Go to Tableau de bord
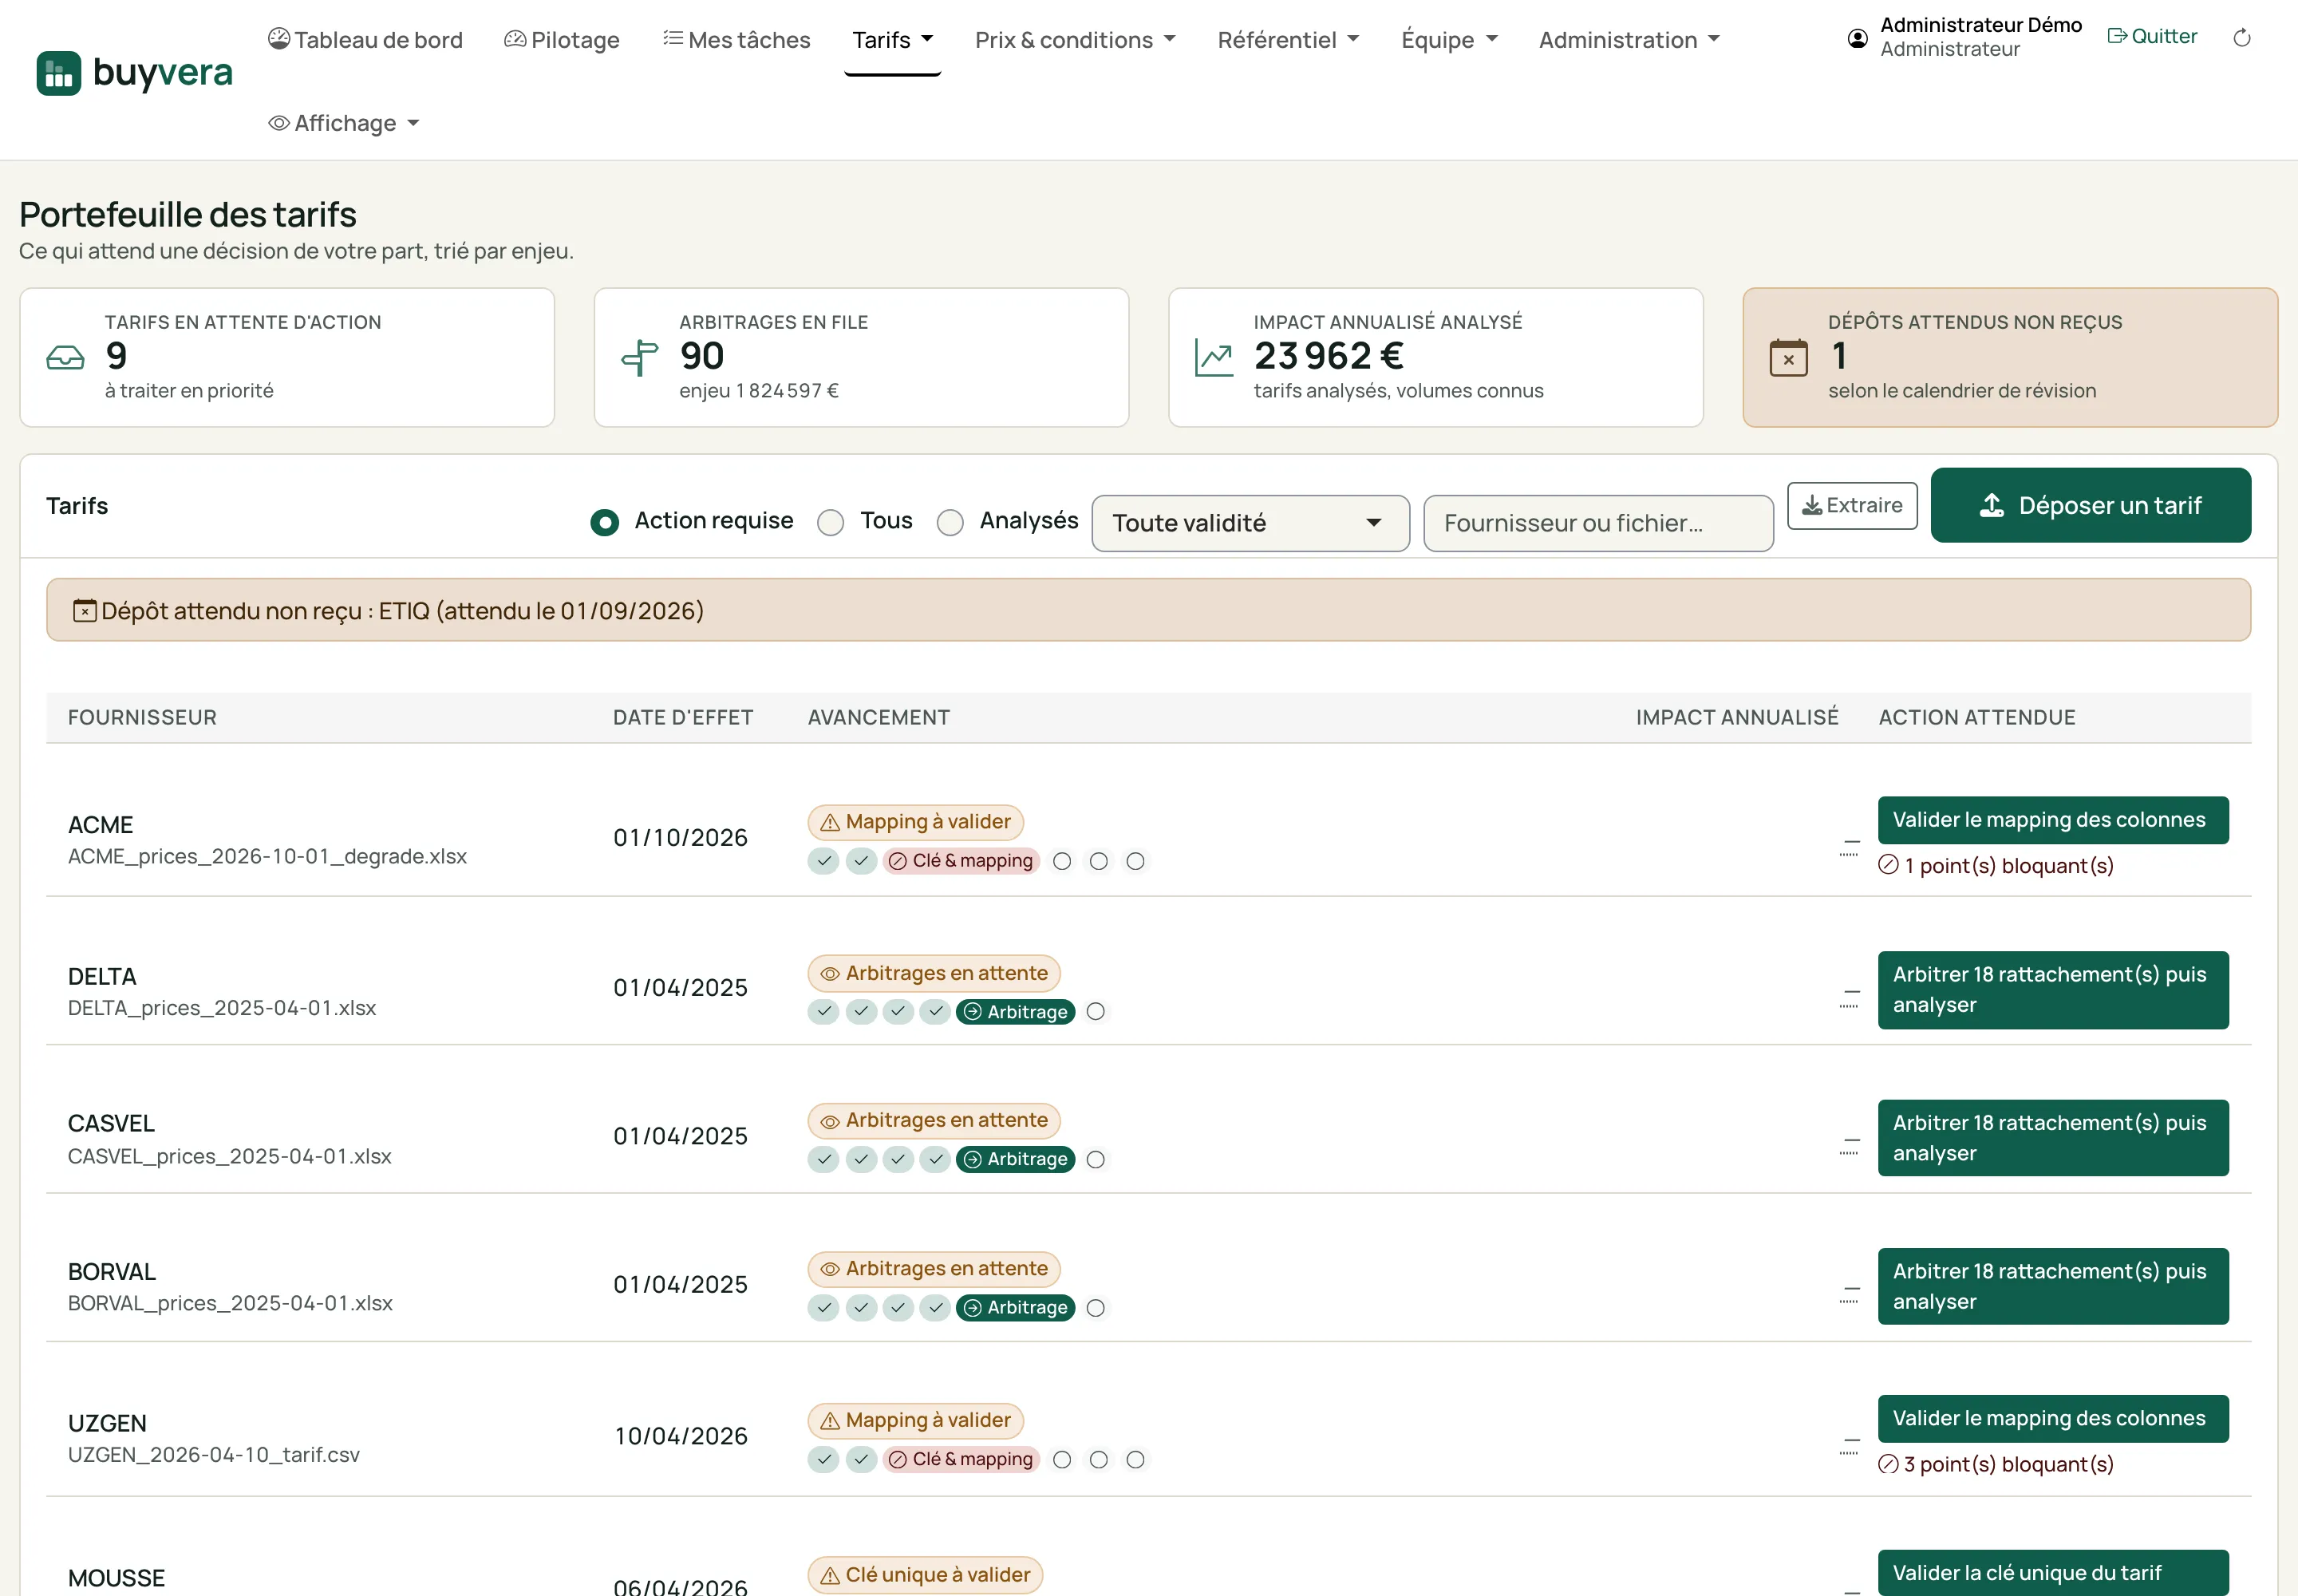The width and height of the screenshot is (2298, 1596). point(365,40)
